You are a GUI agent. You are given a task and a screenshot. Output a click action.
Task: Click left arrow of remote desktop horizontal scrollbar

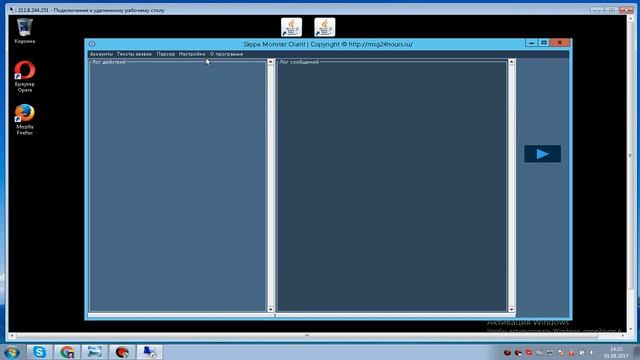(12, 336)
